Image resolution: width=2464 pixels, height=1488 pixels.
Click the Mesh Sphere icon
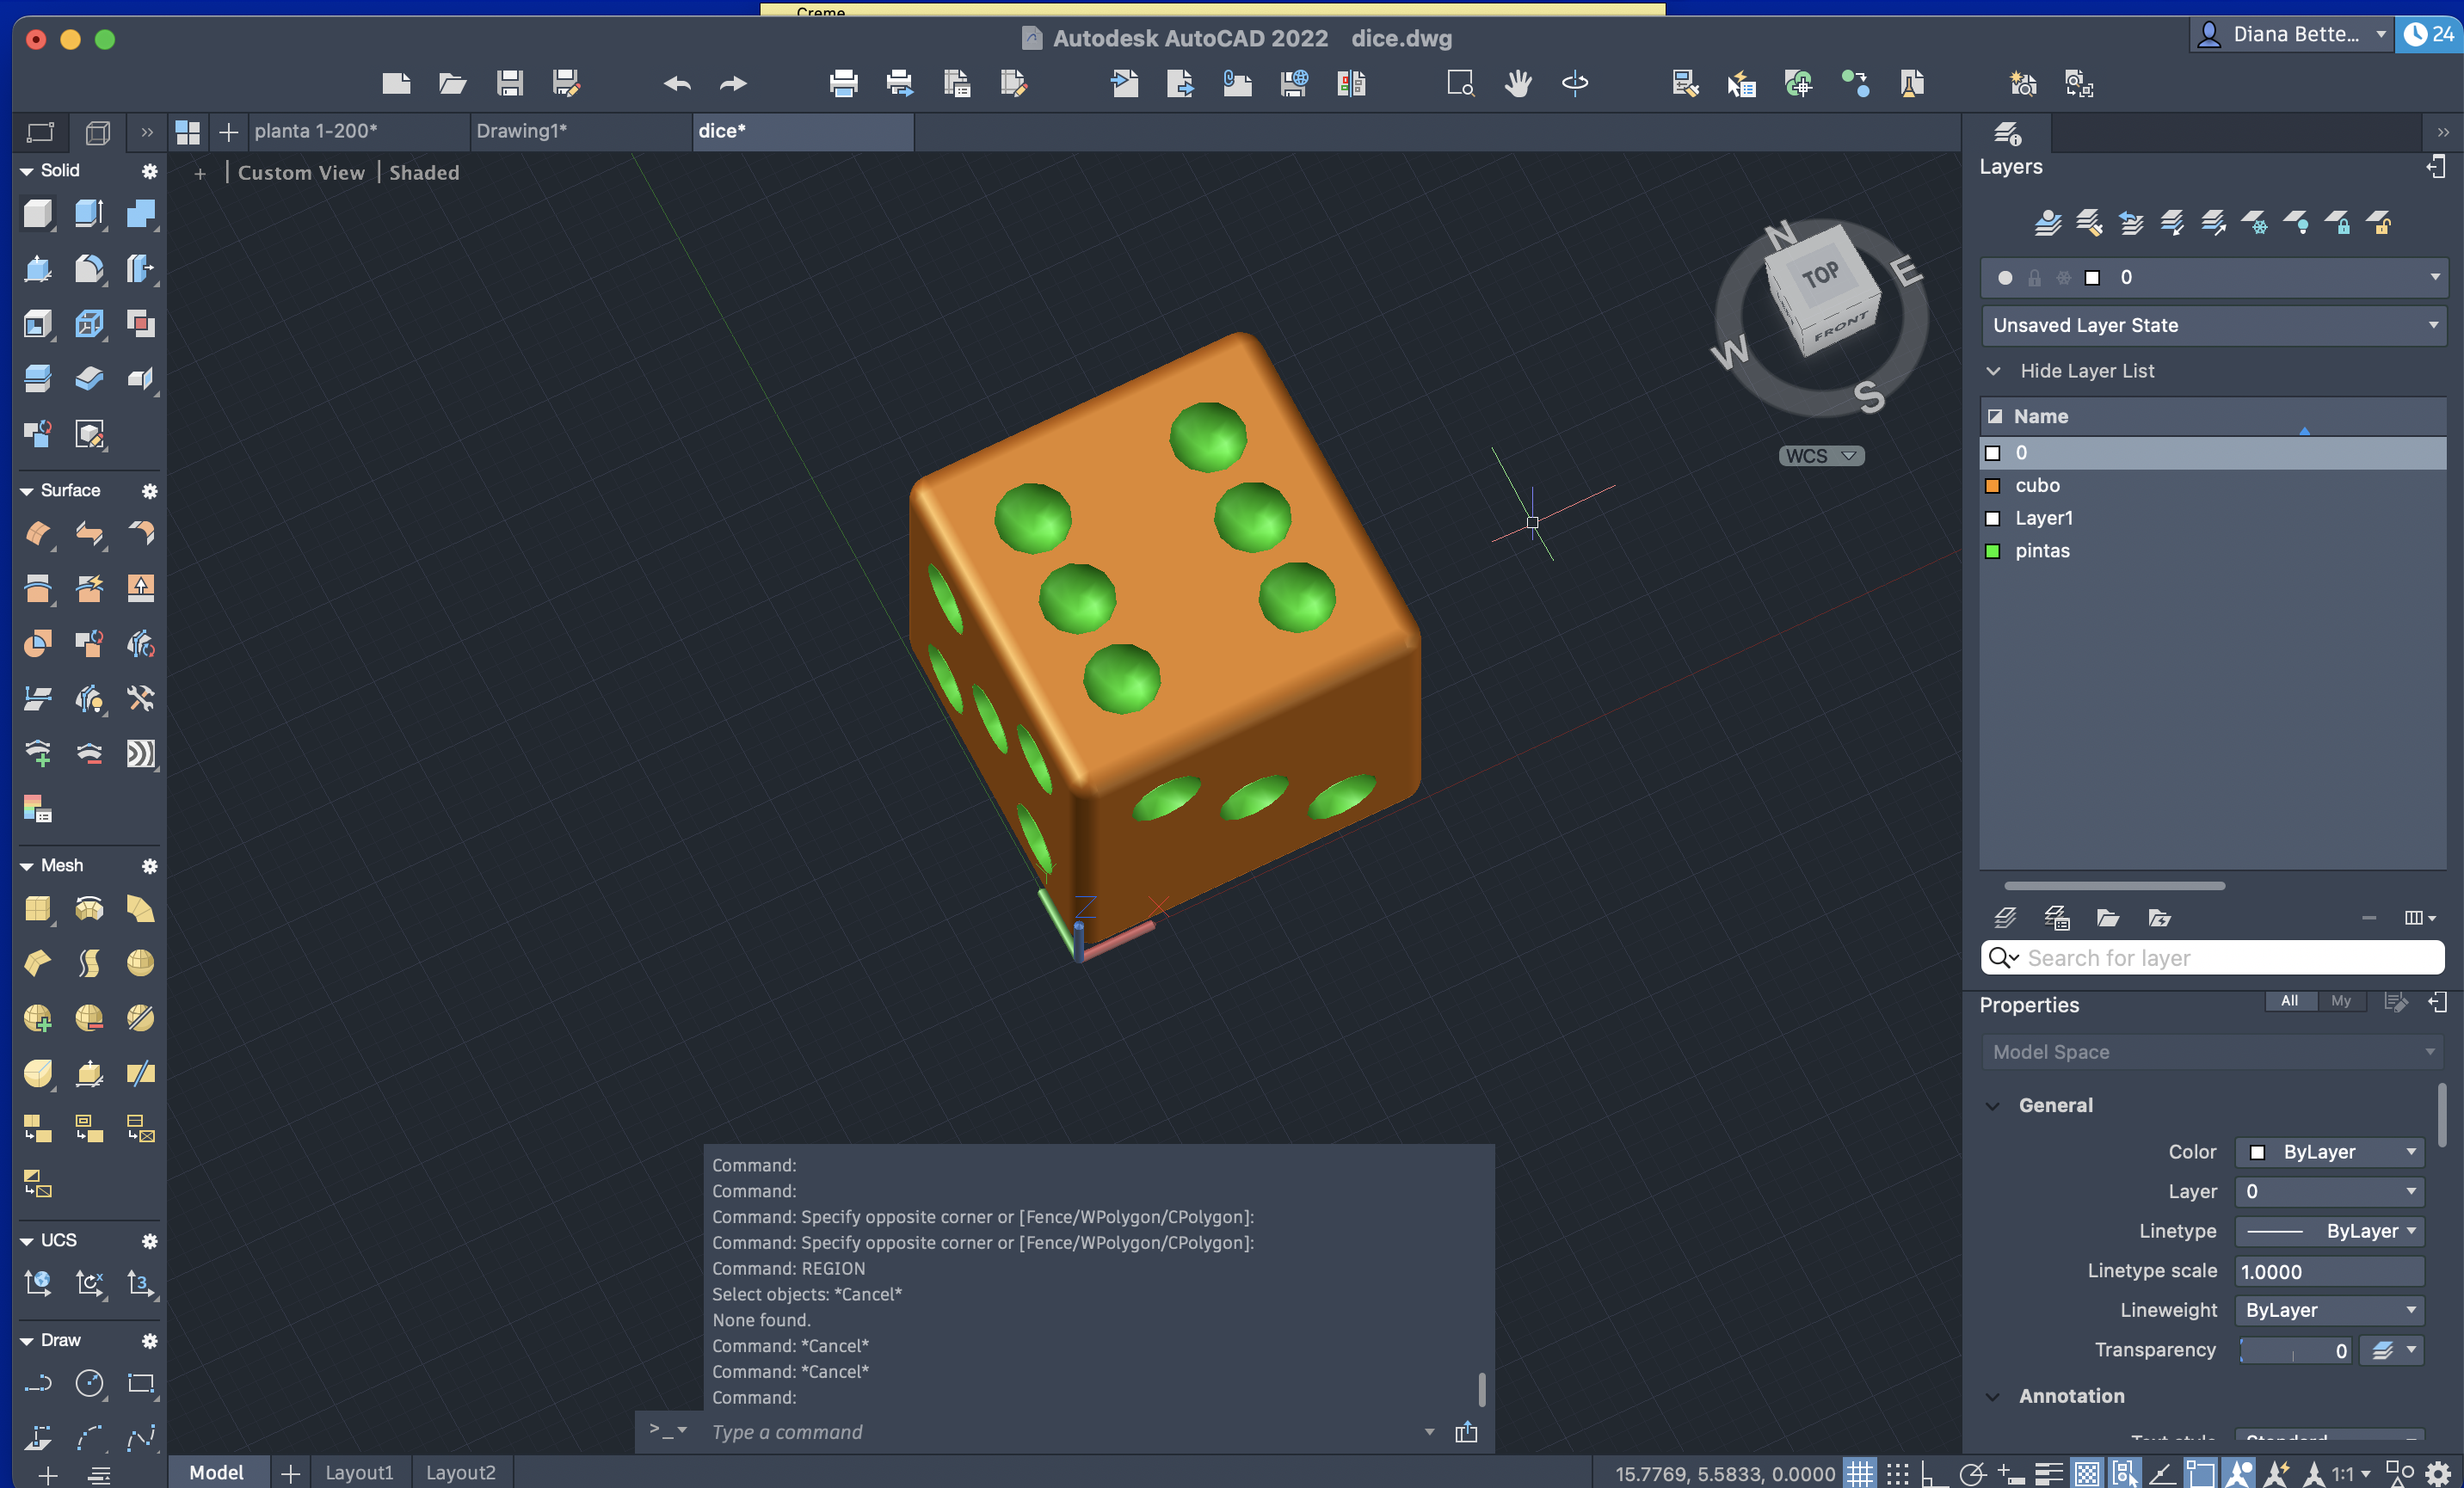(x=140, y=962)
